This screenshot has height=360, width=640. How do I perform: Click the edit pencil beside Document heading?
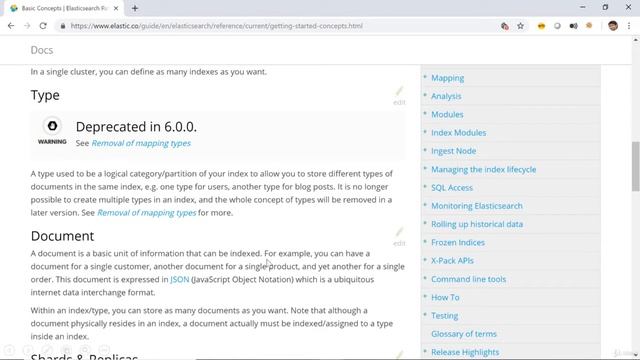pyautogui.click(x=399, y=237)
